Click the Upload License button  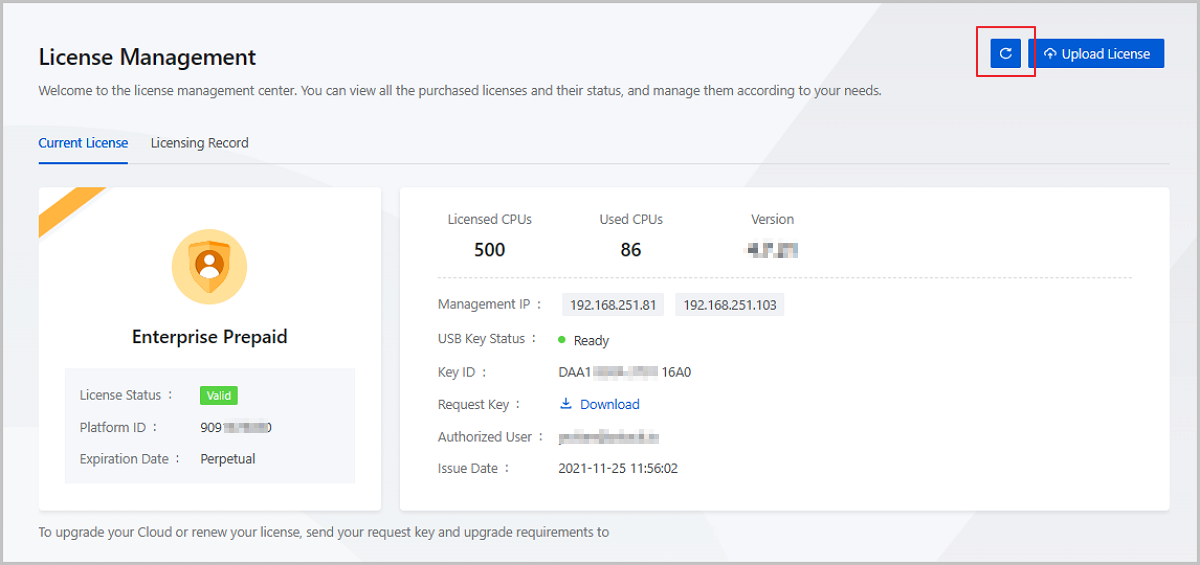click(1096, 54)
